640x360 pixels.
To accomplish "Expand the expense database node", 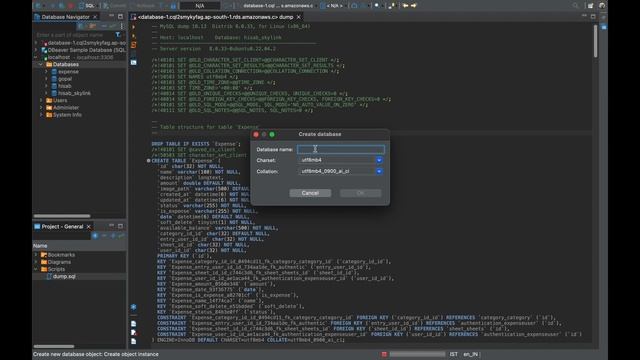I will (x=47, y=72).
